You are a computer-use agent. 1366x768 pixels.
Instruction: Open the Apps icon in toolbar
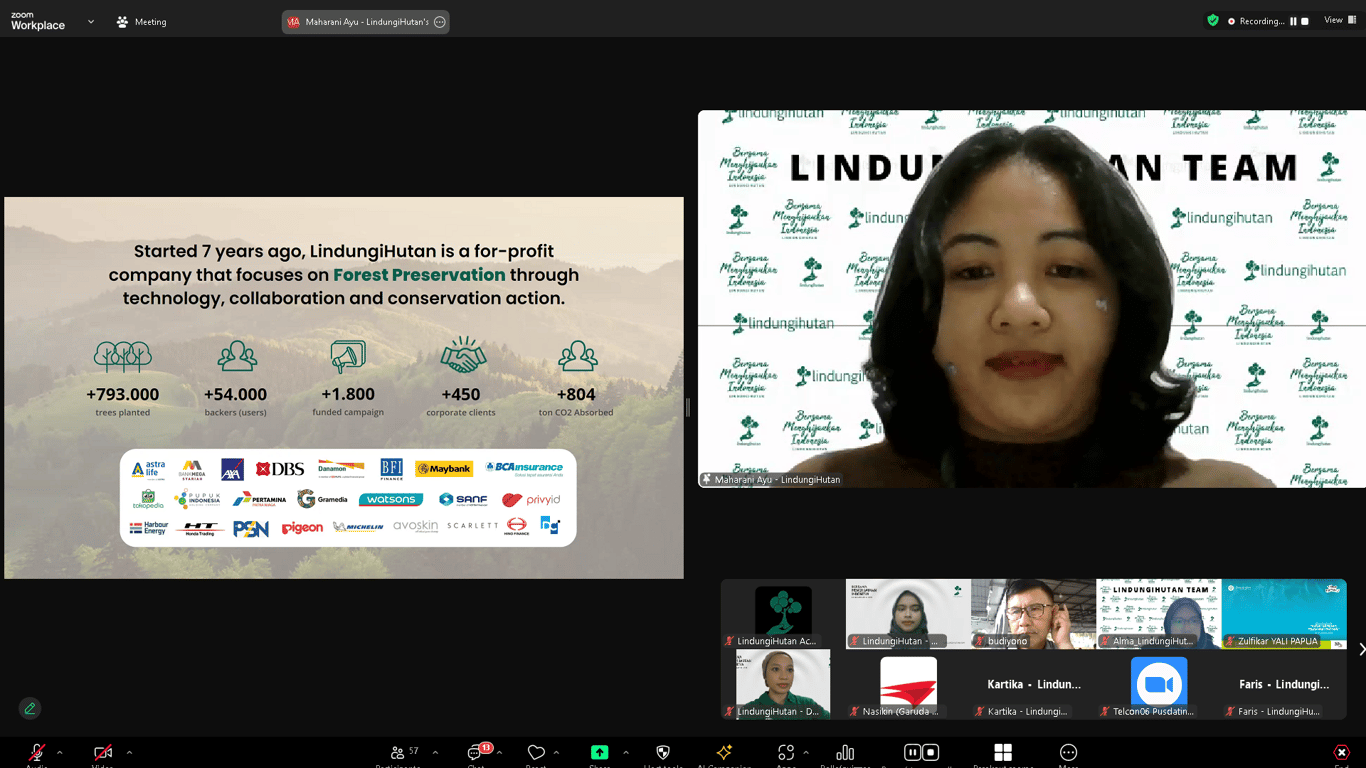point(786,753)
